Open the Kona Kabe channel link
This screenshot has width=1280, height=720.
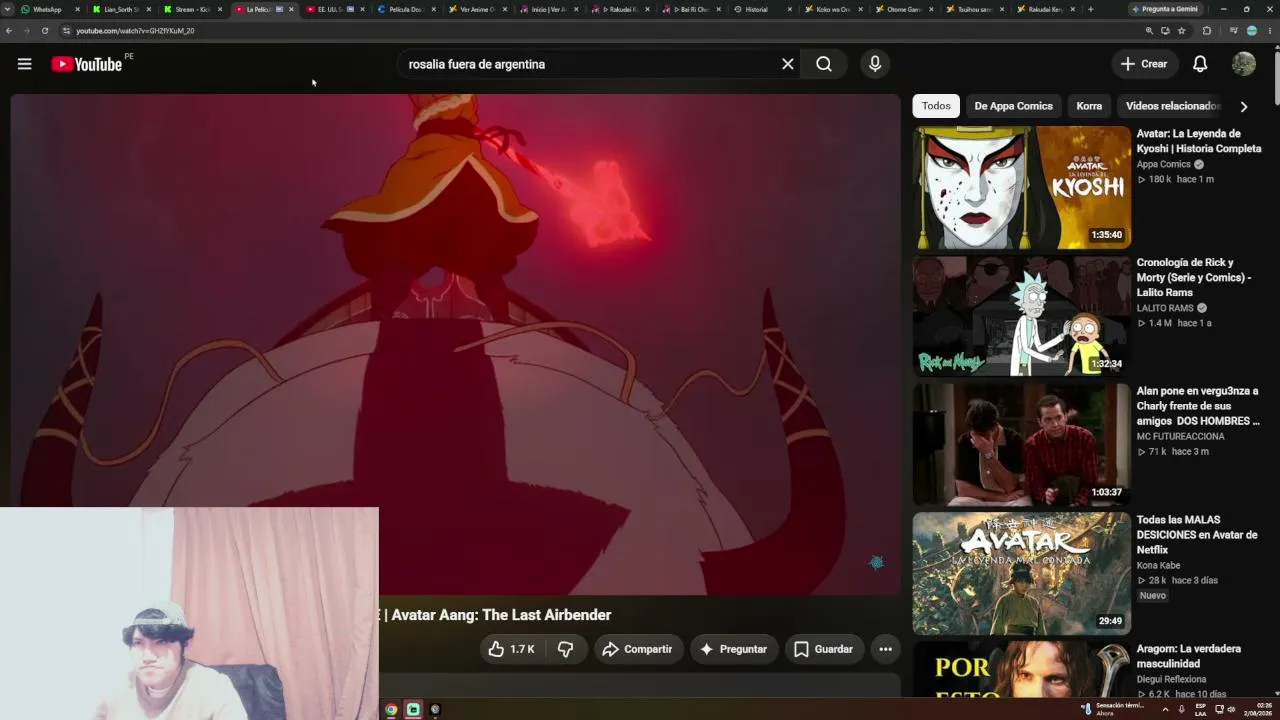(x=1158, y=565)
